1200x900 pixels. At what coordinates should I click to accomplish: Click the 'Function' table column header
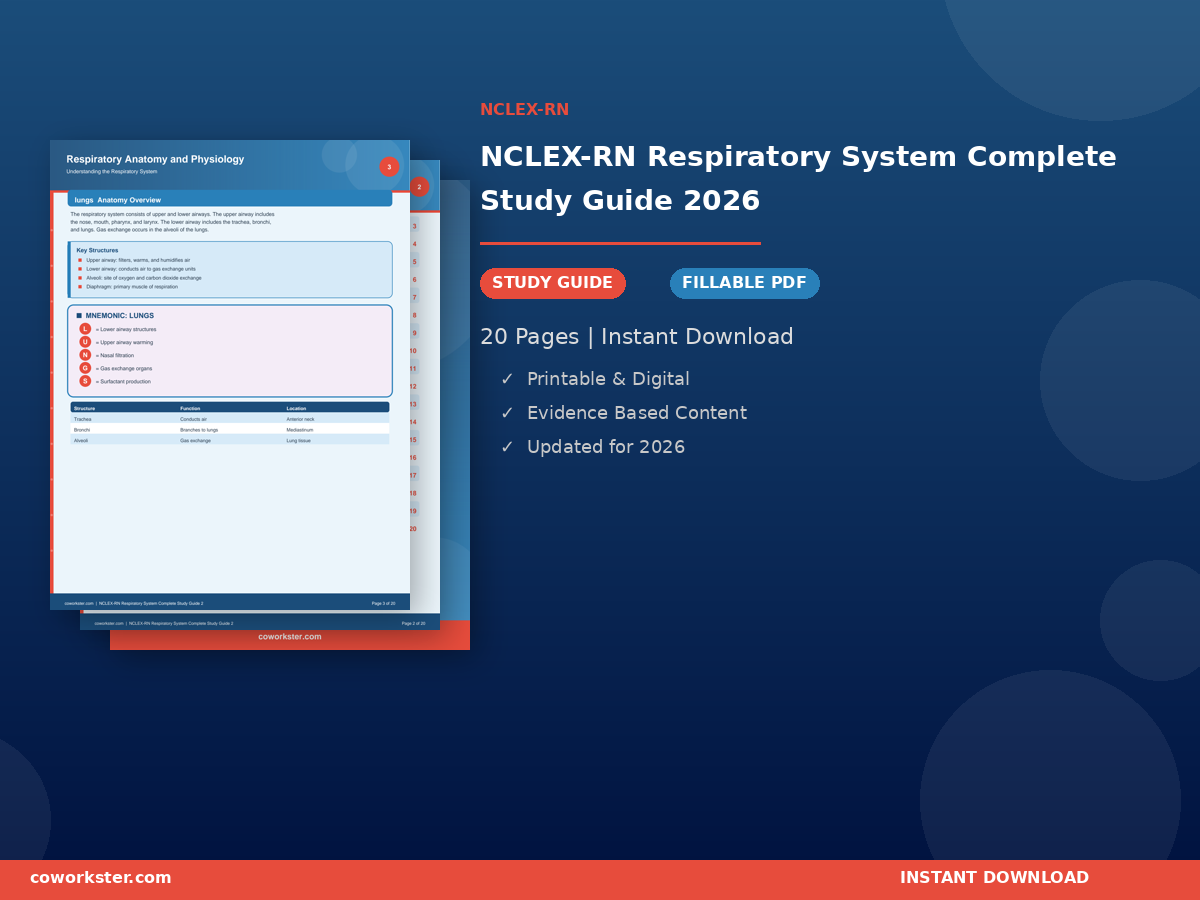[x=190, y=408]
